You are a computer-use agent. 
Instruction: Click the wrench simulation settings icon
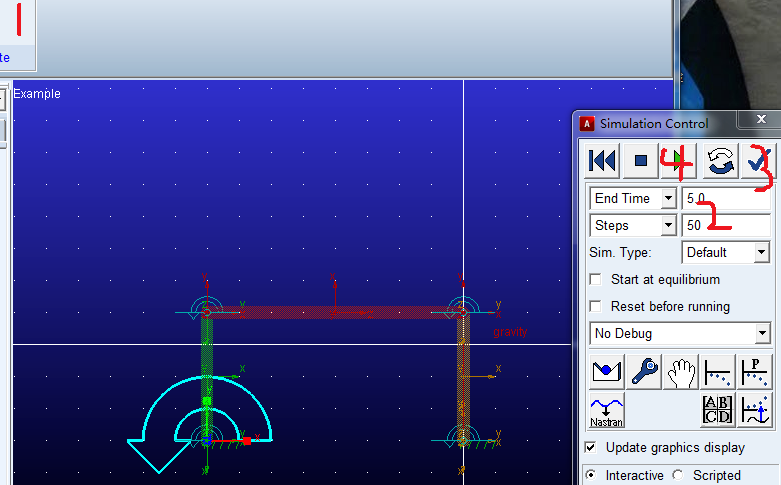641,371
